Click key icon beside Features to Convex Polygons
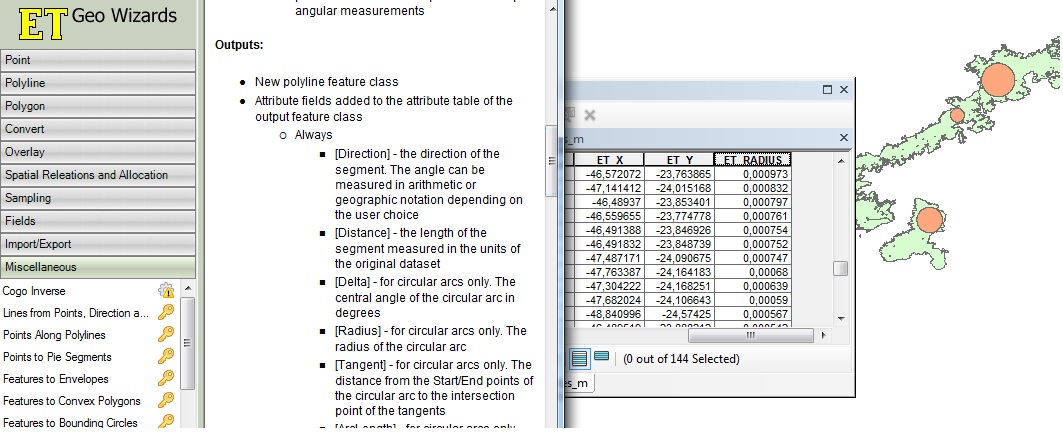This screenshot has width=1063, height=437. pos(166,400)
